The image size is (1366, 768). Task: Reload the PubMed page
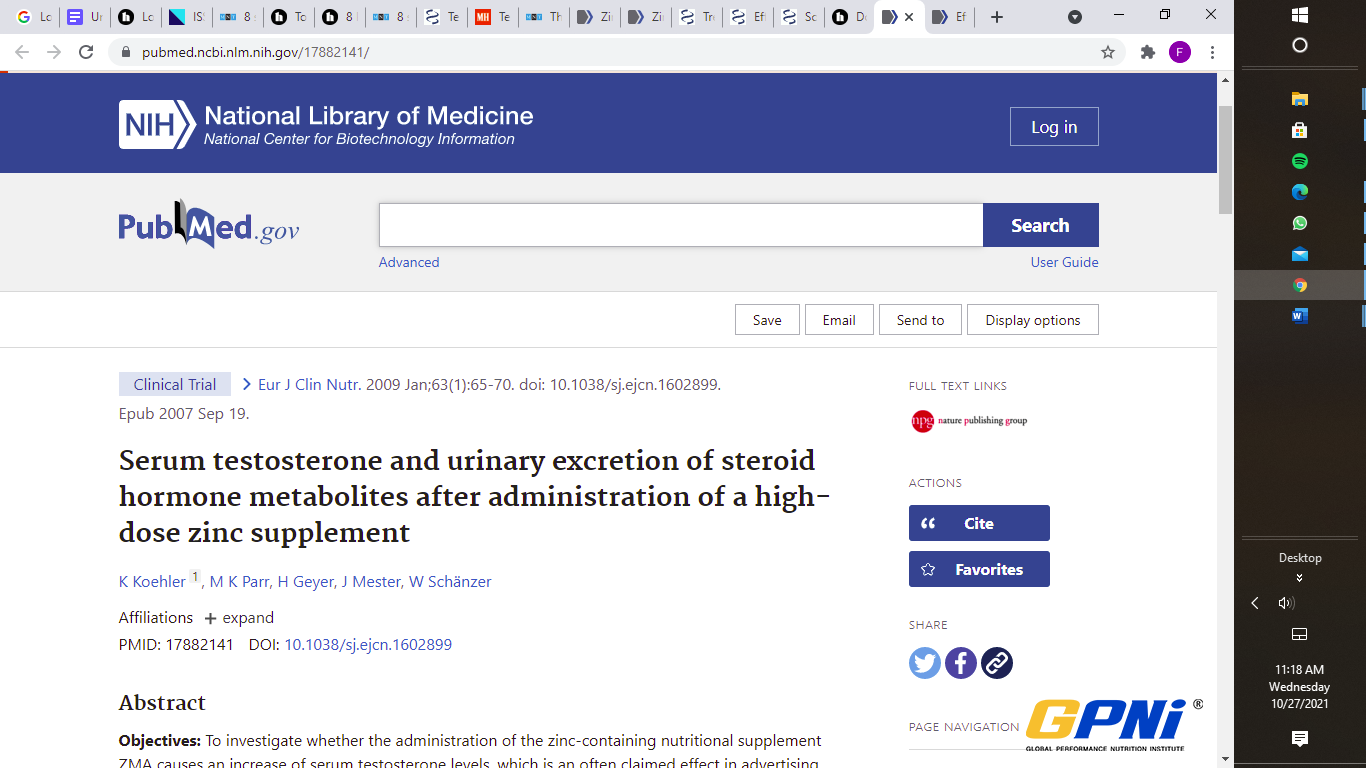86,52
